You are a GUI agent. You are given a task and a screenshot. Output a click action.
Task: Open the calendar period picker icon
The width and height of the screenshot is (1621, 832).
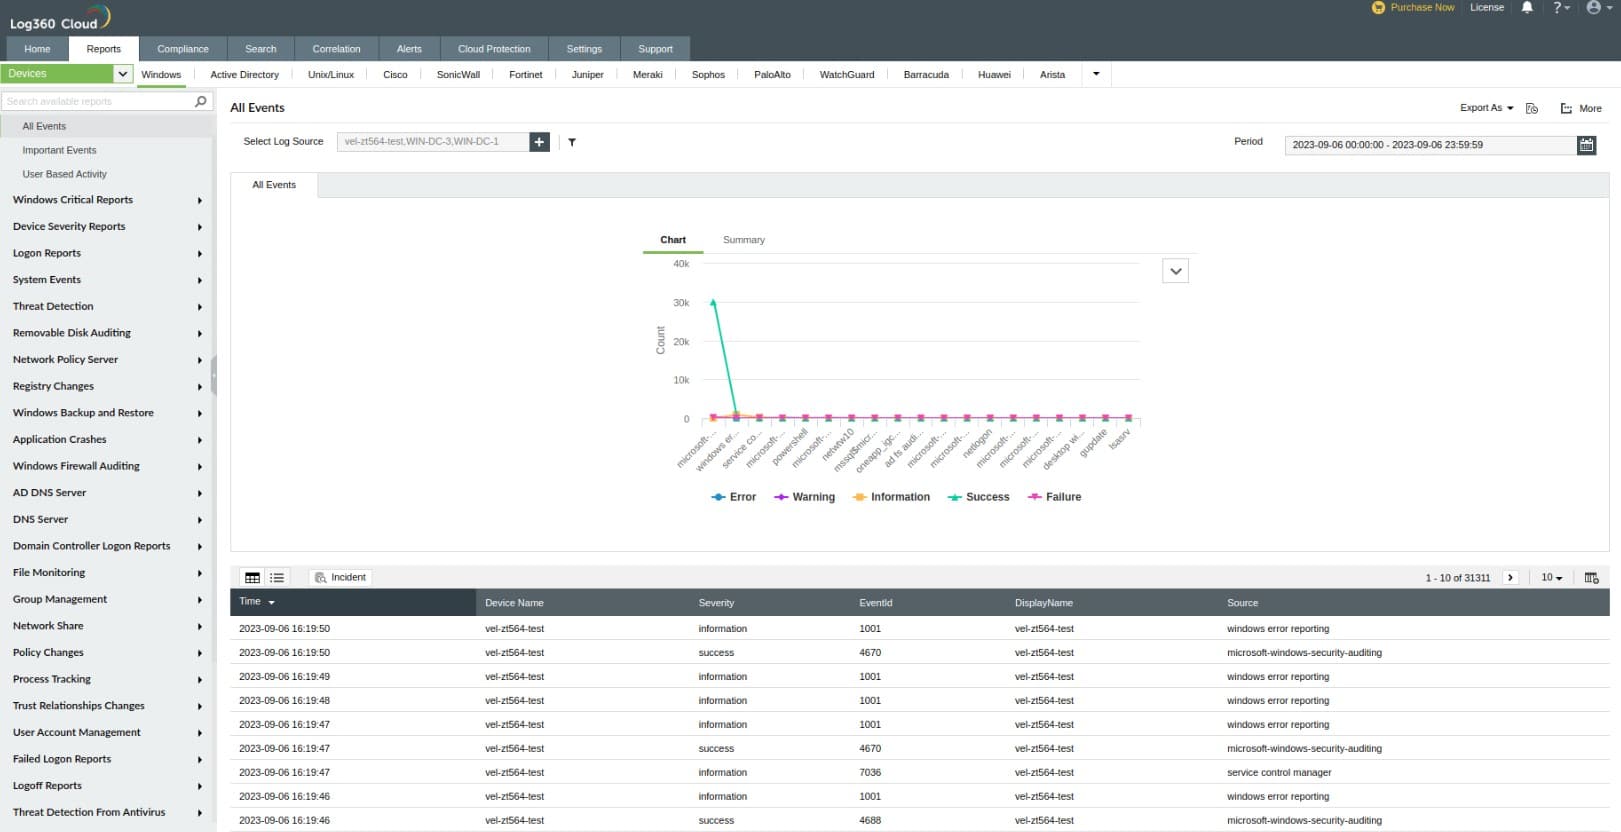(1586, 145)
